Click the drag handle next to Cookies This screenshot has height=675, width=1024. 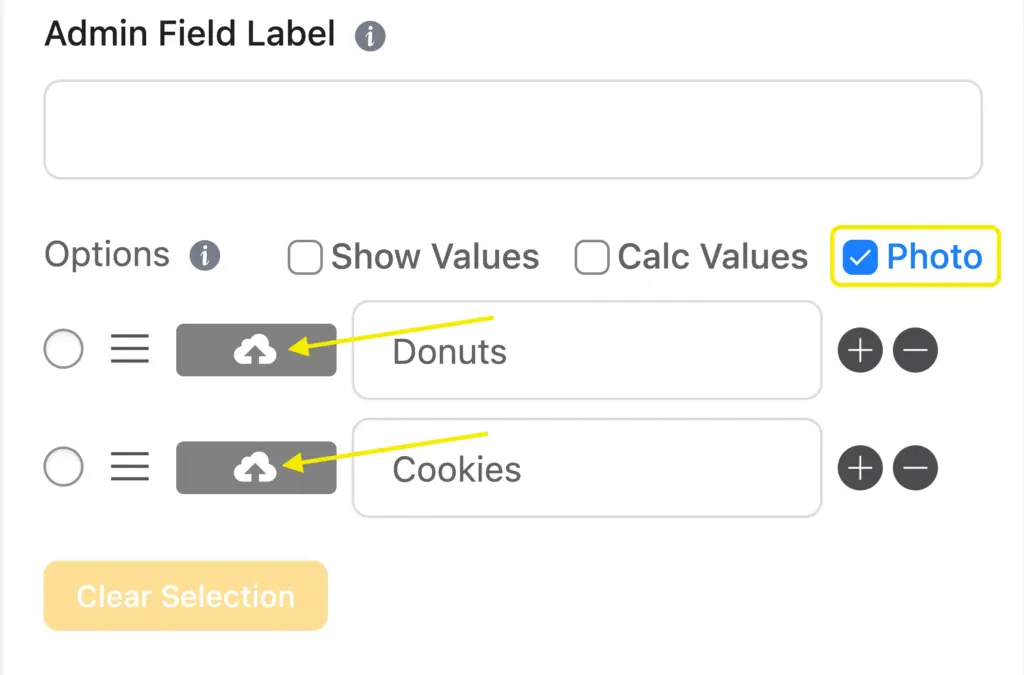pos(129,467)
